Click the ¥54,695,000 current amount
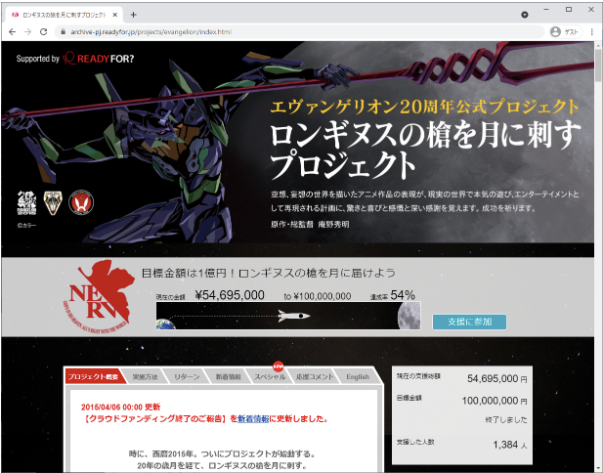 coord(230,295)
